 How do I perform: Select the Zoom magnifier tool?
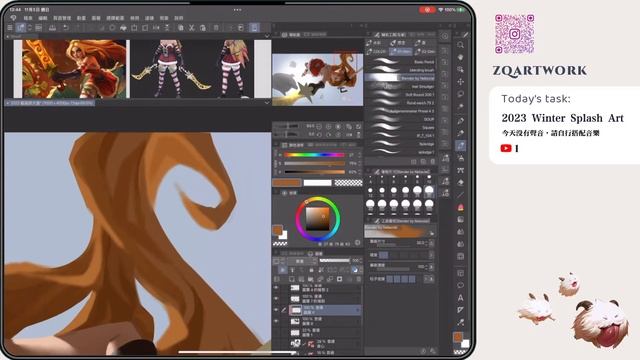460,45
